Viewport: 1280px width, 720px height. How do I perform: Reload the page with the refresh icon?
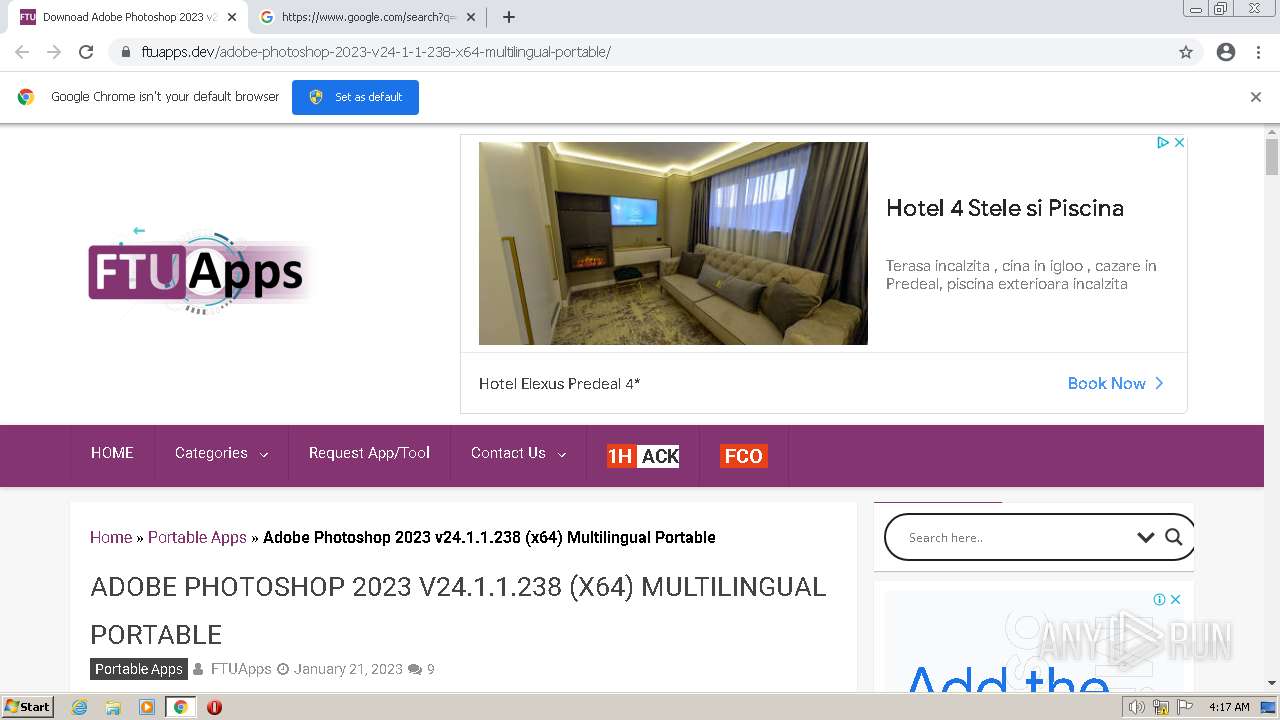[x=86, y=52]
